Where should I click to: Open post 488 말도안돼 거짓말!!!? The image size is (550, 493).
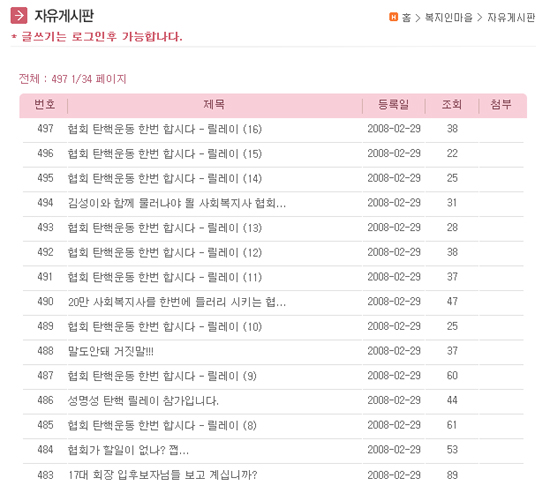[x=111, y=351]
